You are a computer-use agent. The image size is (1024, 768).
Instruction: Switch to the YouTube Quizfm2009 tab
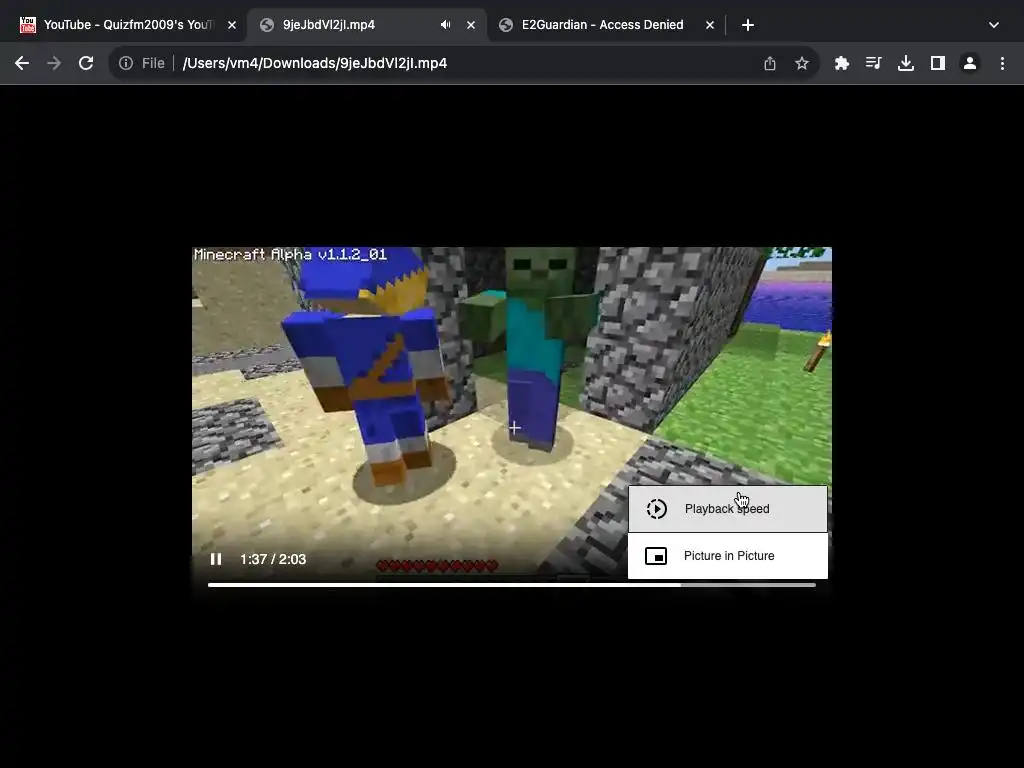[x=127, y=25]
